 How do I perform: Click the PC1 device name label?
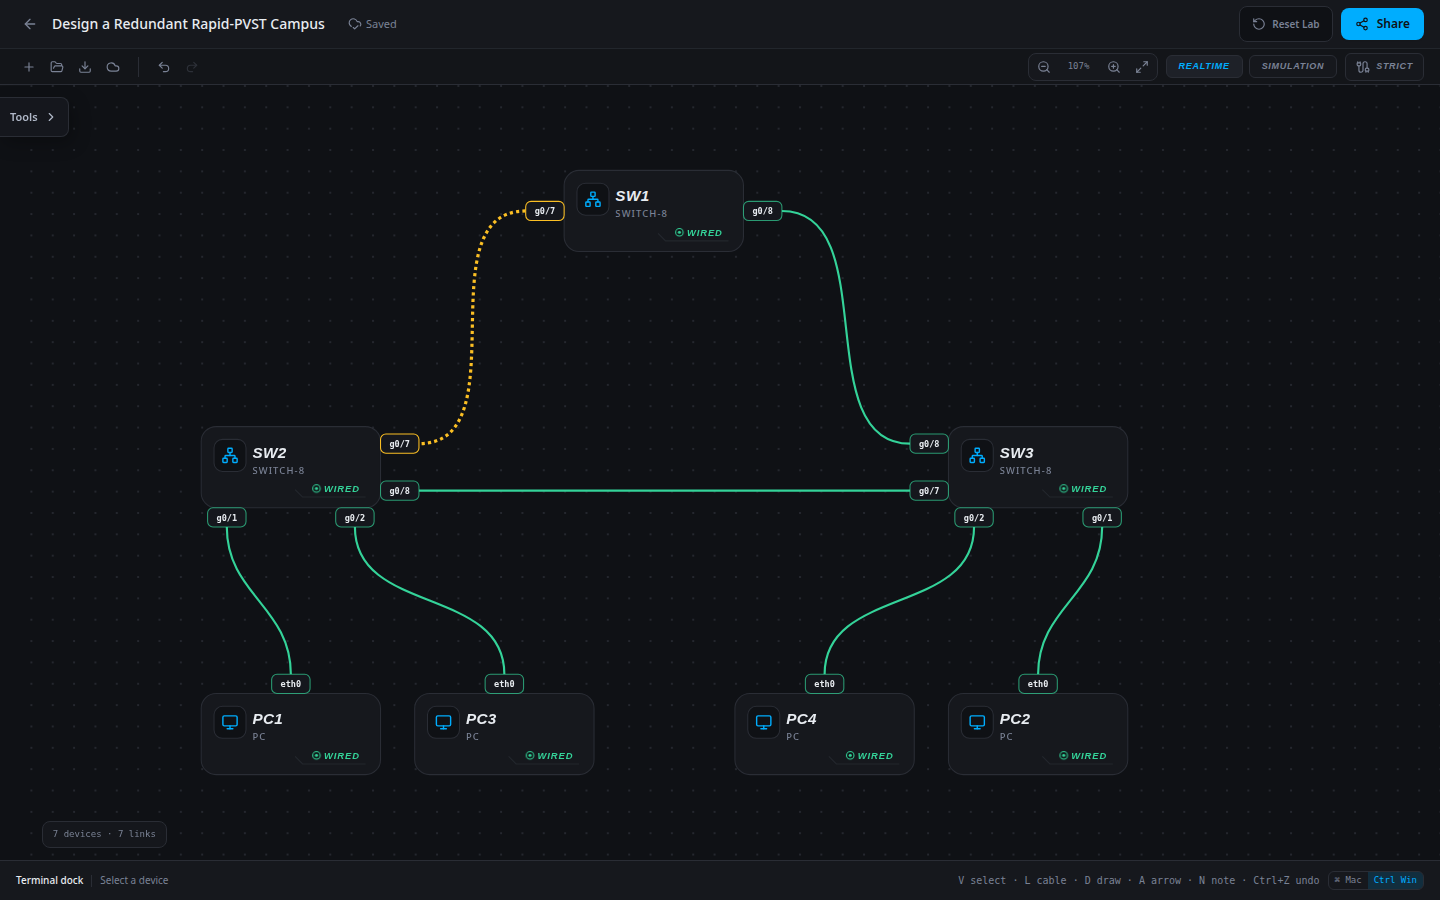(267, 719)
